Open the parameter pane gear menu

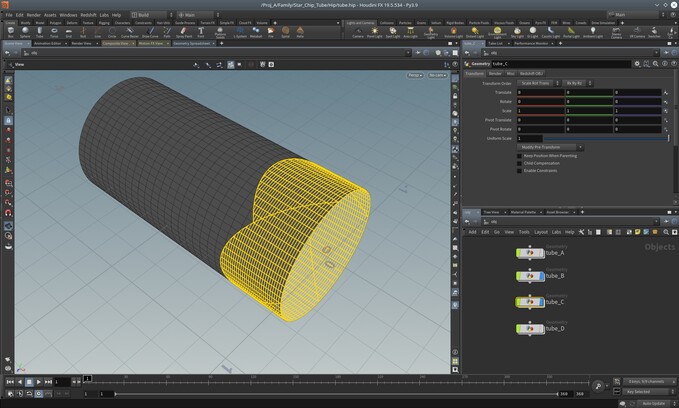pyautogui.click(x=637, y=64)
